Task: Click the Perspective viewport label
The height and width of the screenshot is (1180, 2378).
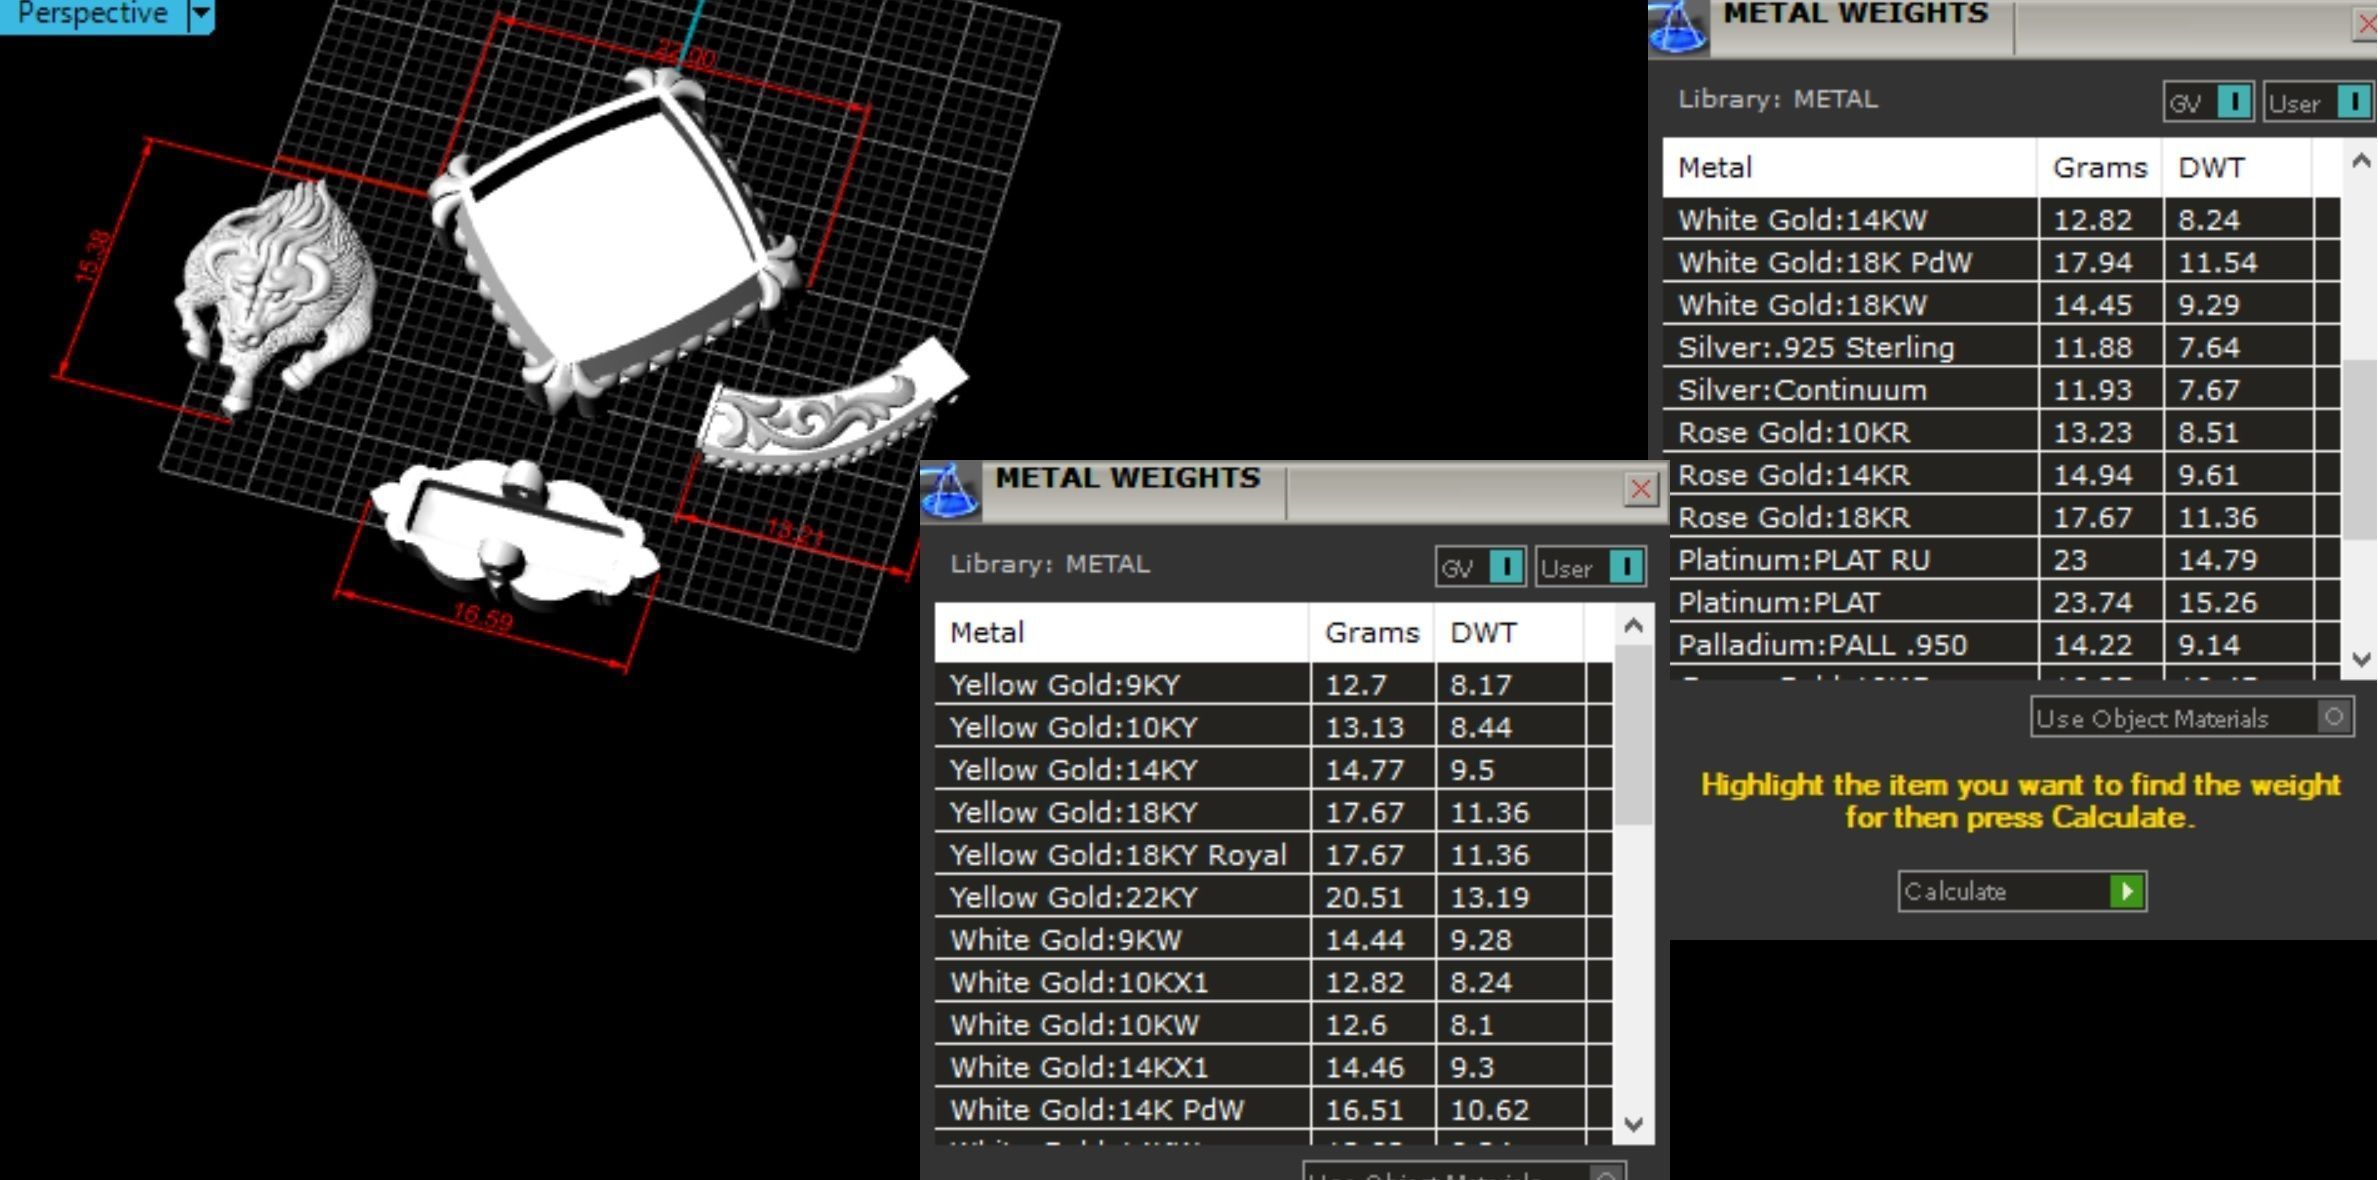Action: pos(92,14)
